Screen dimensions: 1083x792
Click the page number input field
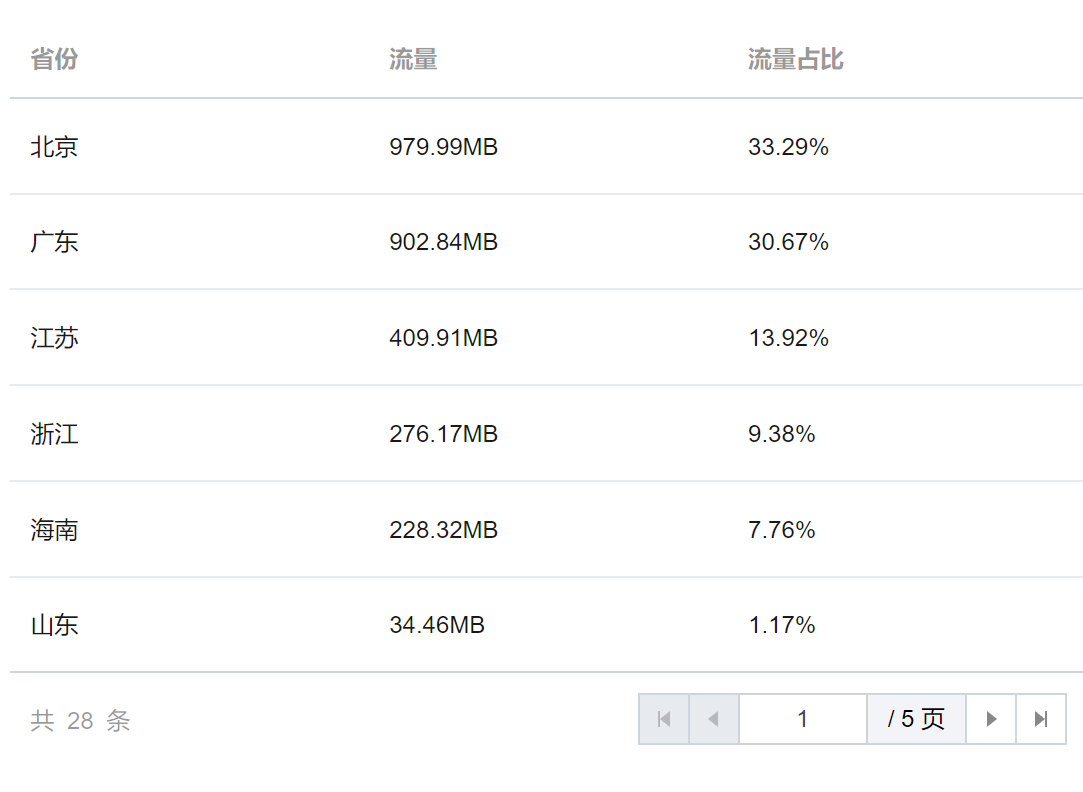[x=803, y=719]
